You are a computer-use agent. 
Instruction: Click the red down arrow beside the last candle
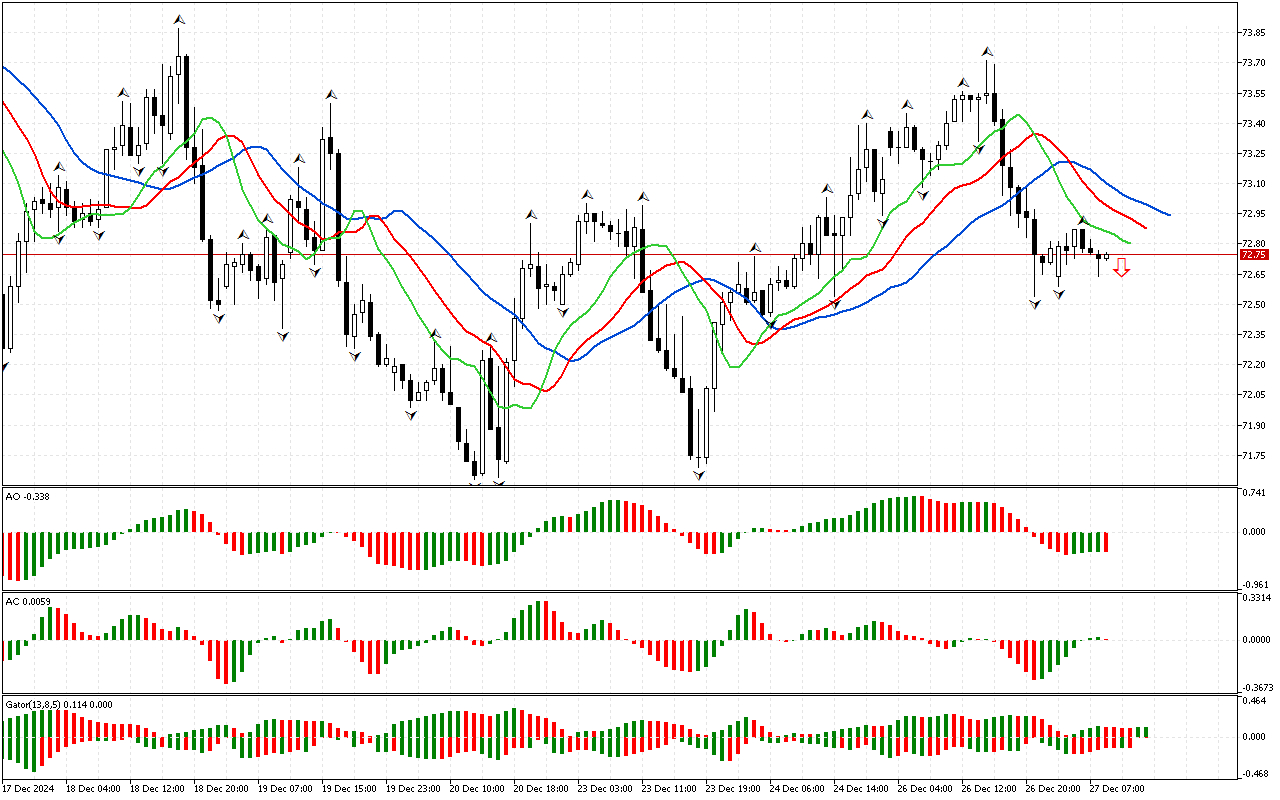click(x=1122, y=267)
